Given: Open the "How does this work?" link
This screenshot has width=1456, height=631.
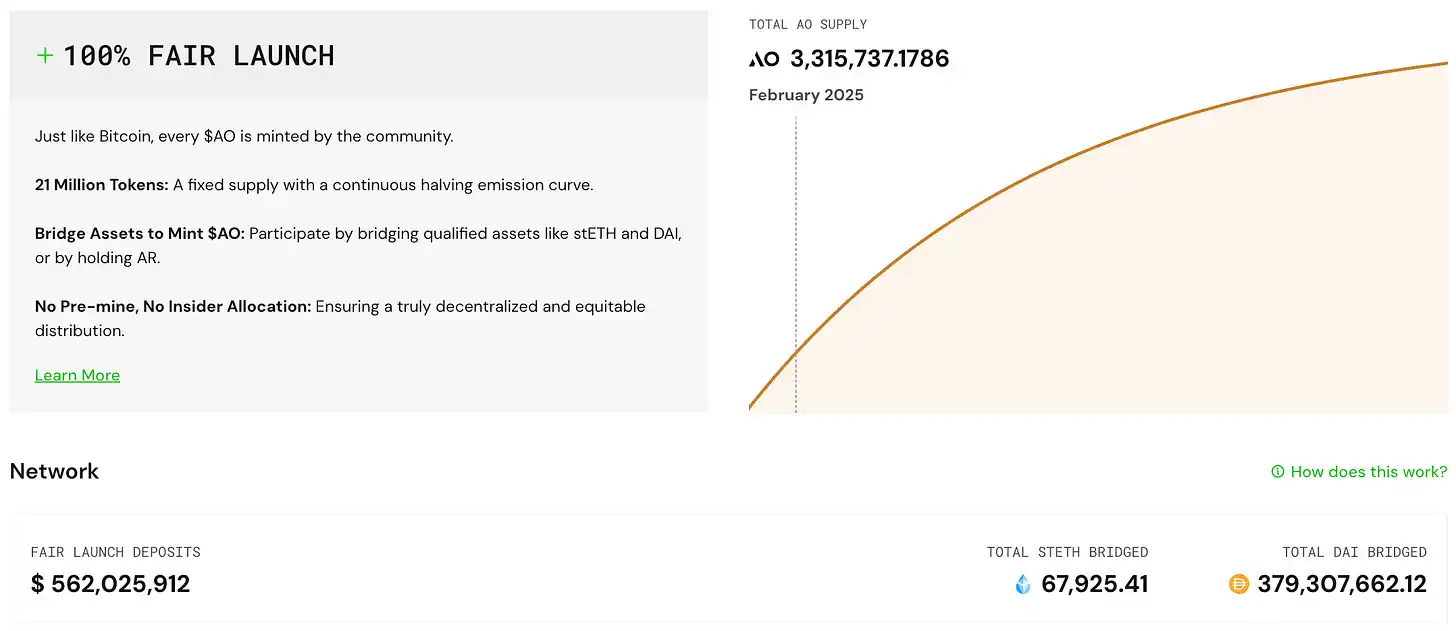Looking at the screenshot, I should [1368, 472].
